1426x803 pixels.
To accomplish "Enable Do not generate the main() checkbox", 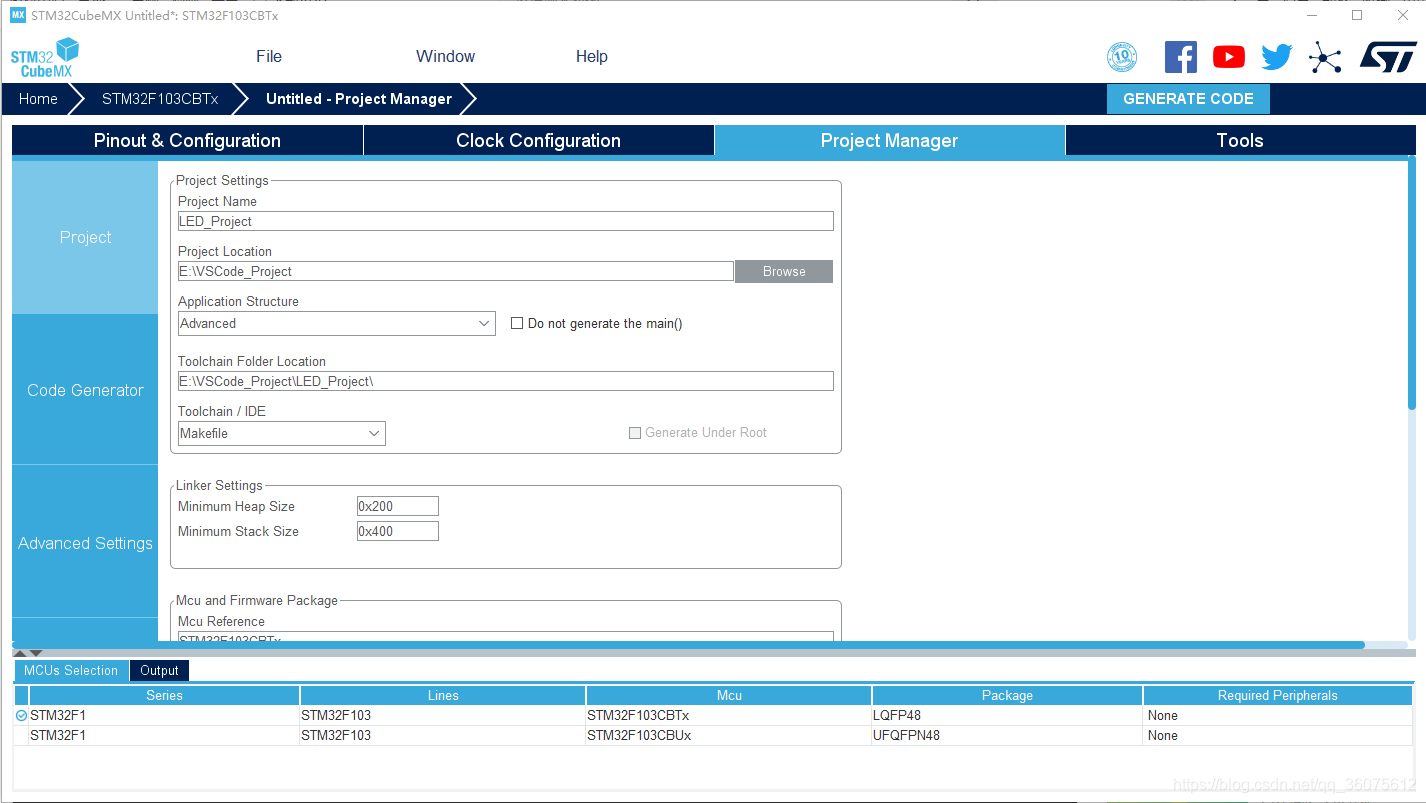I will [517, 323].
